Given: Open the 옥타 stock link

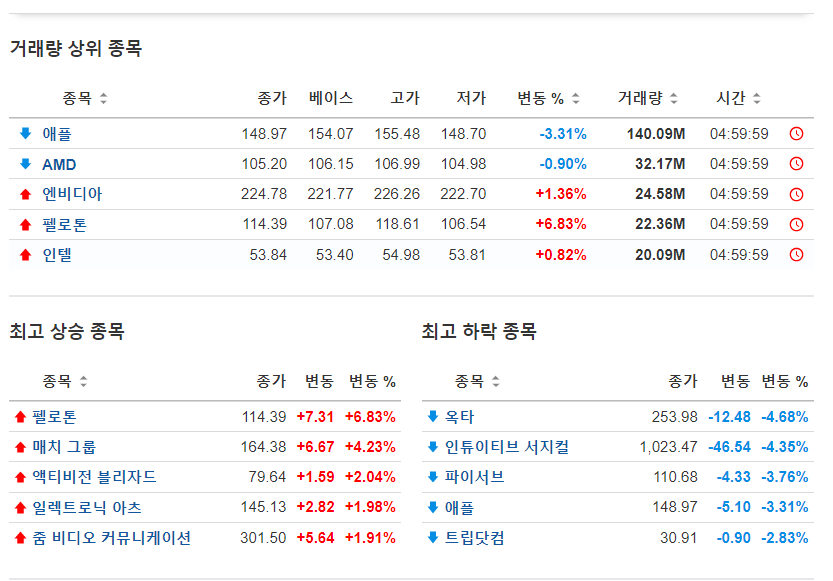Looking at the screenshot, I should tap(459, 417).
